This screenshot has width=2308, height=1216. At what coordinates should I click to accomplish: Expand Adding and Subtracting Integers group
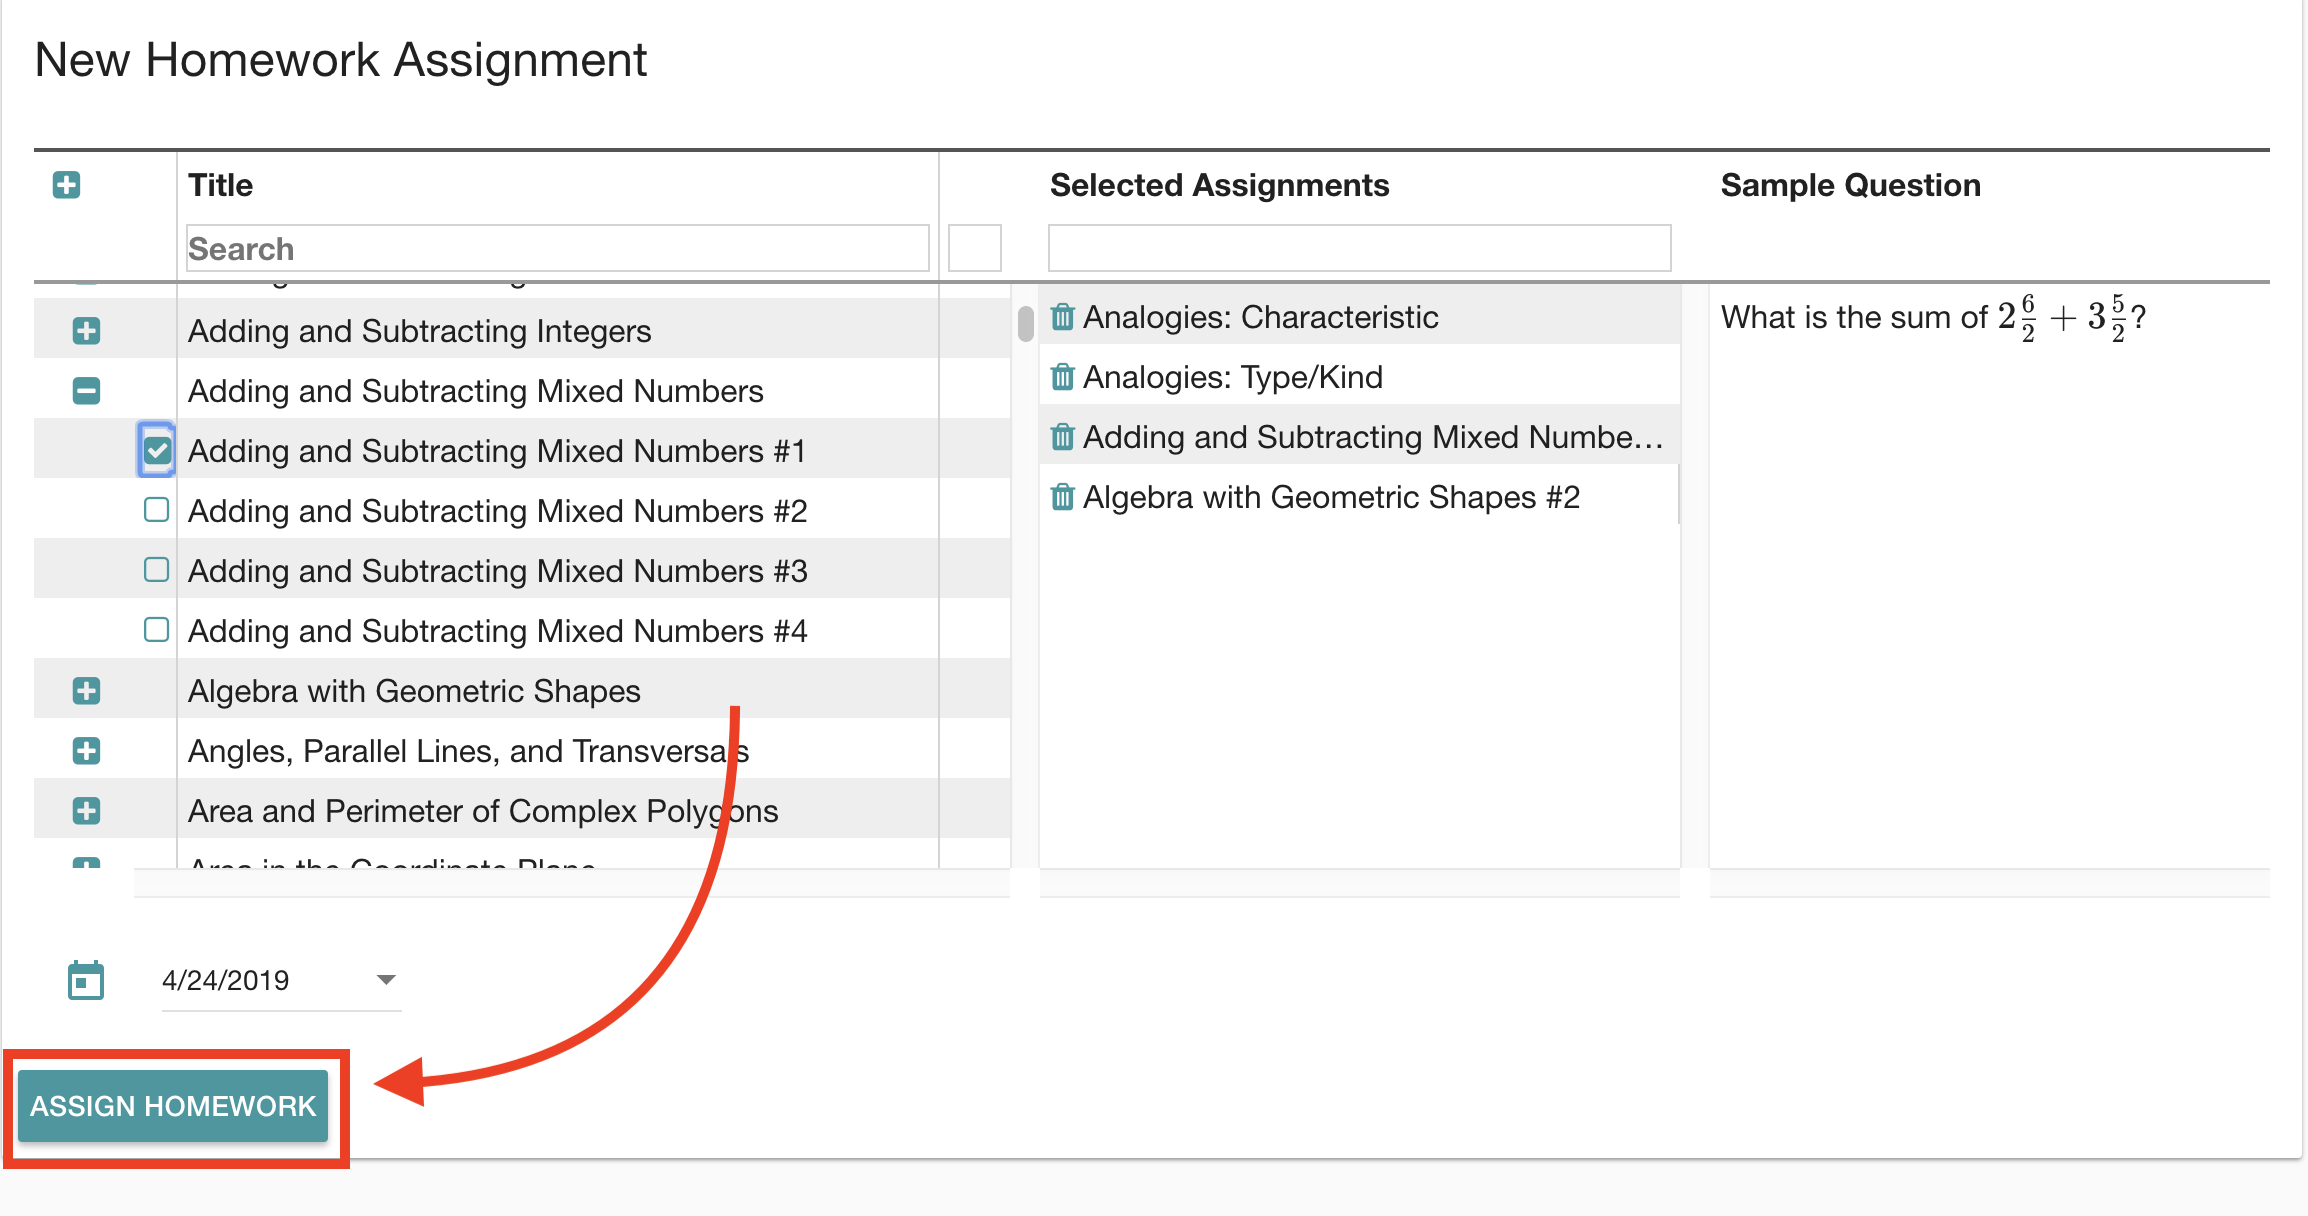pos(87,331)
